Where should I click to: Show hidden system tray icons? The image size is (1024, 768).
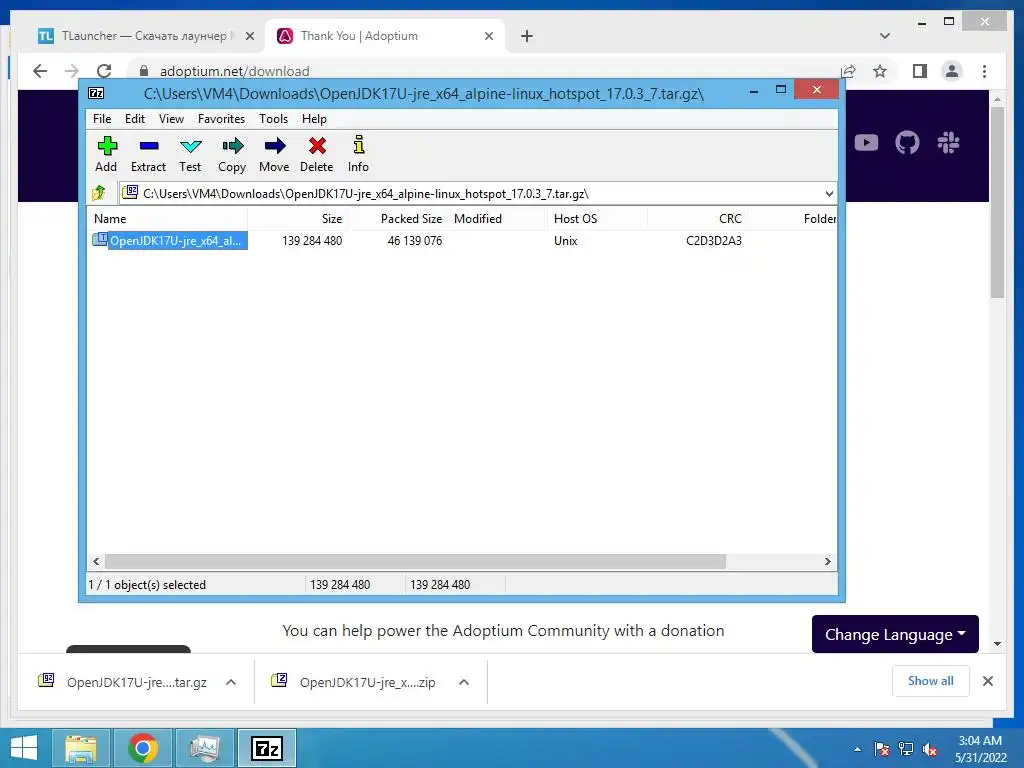coord(857,749)
